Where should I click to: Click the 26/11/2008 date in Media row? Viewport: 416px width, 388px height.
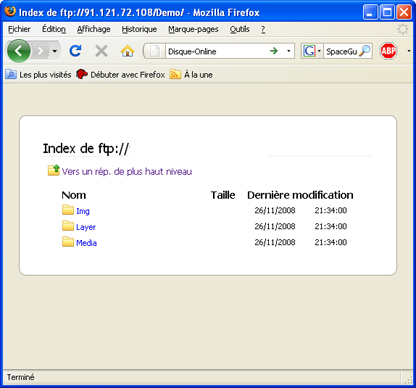[x=275, y=242]
